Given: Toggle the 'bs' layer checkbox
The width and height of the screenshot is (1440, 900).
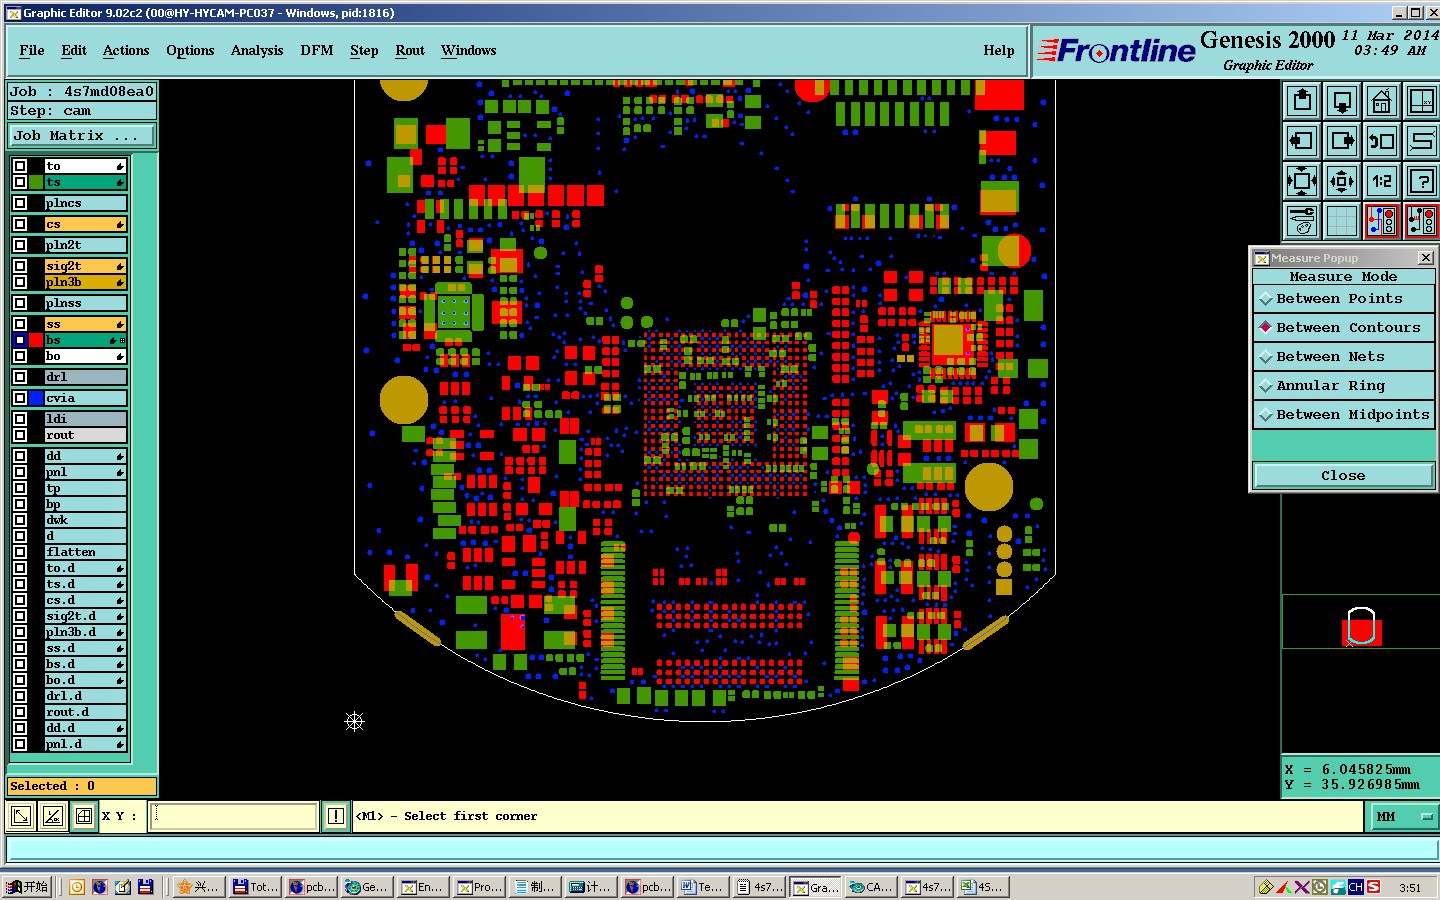Looking at the screenshot, I should point(20,340).
